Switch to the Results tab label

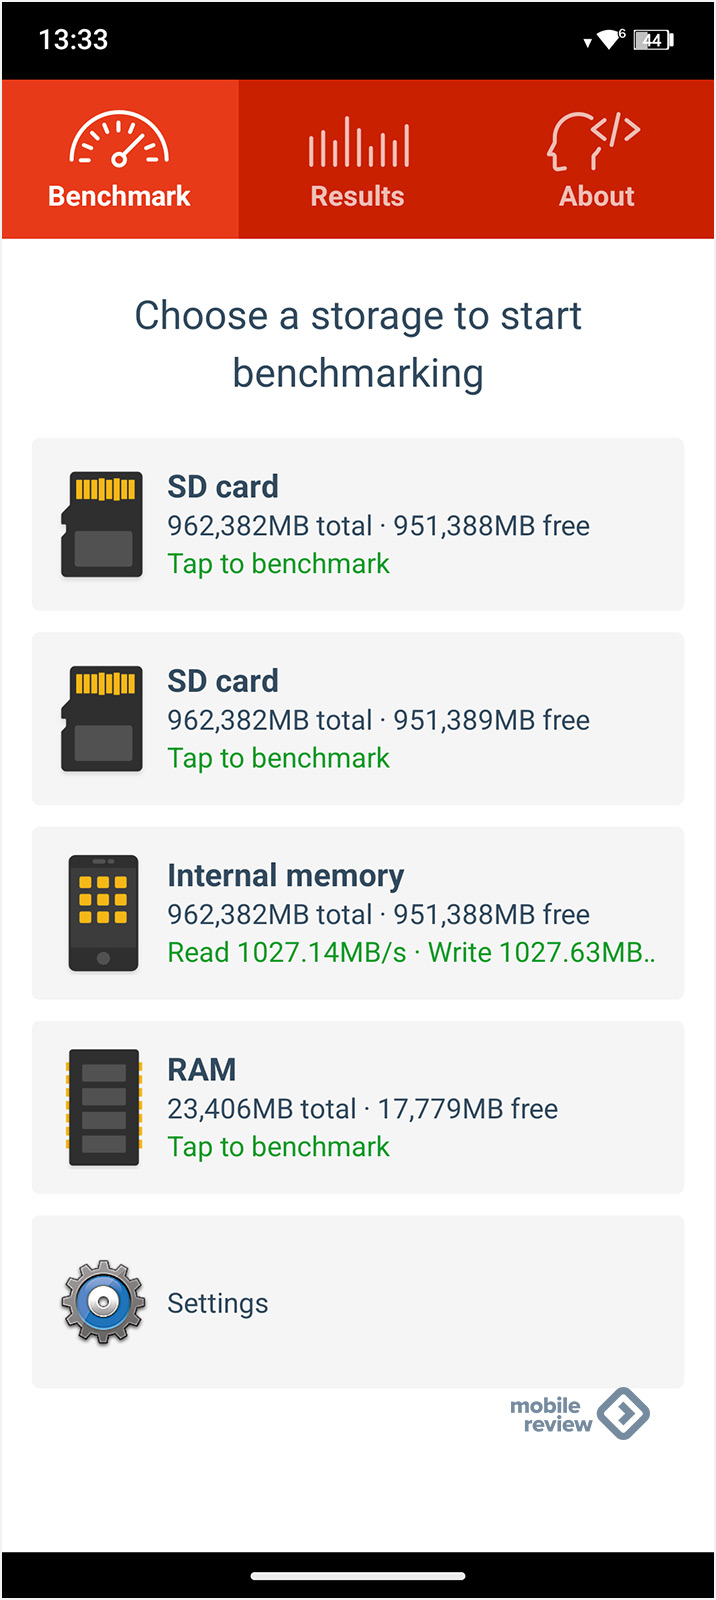(x=357, y=196)
